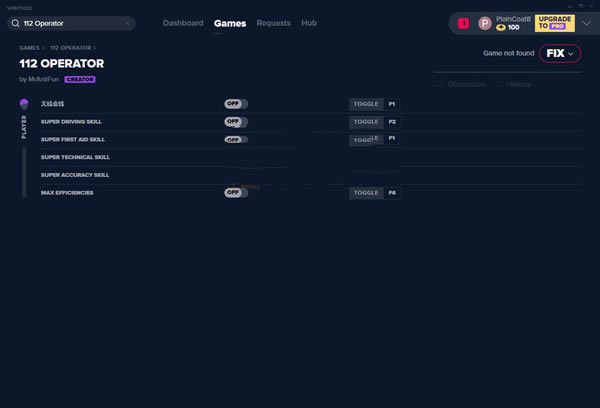Click TOGGLE hotkey for Super First Aid
The width and height of the screenshot is (600, 408).
click(366, 140)
